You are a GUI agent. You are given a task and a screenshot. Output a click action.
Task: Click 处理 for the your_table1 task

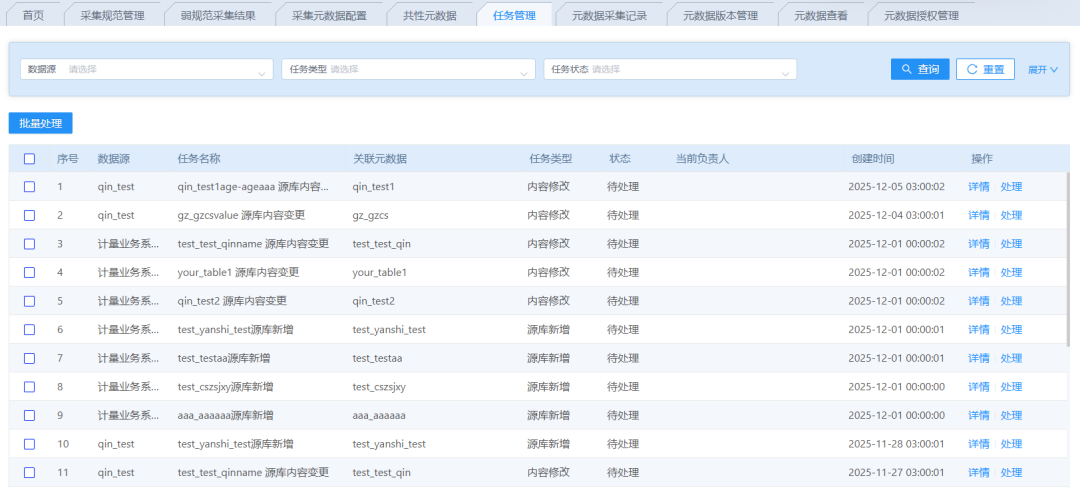click(x=1011, y=272)
